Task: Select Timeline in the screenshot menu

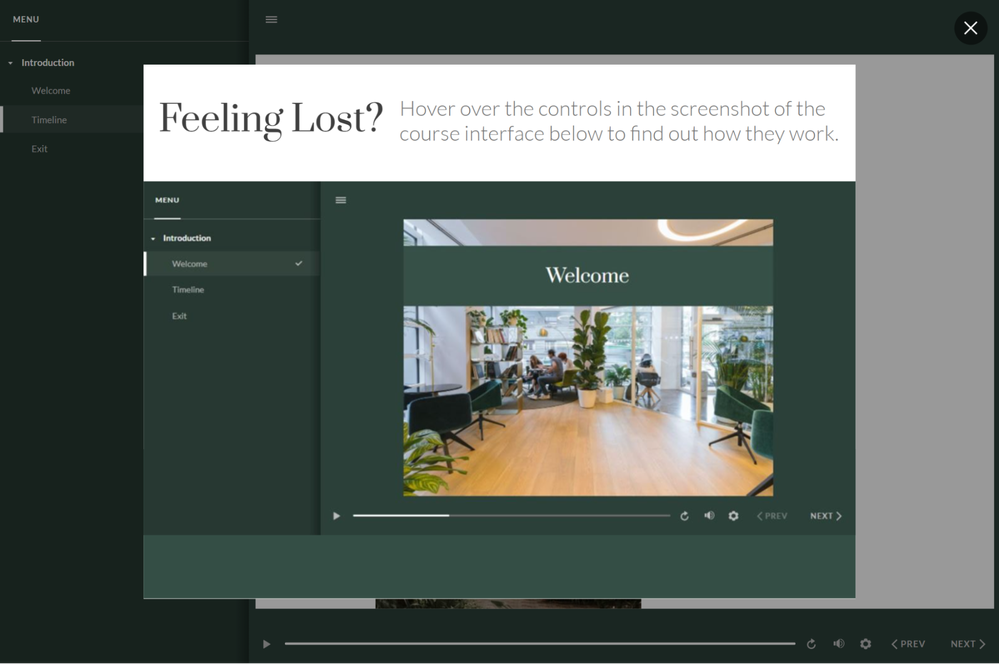Action: coord(188,289)
